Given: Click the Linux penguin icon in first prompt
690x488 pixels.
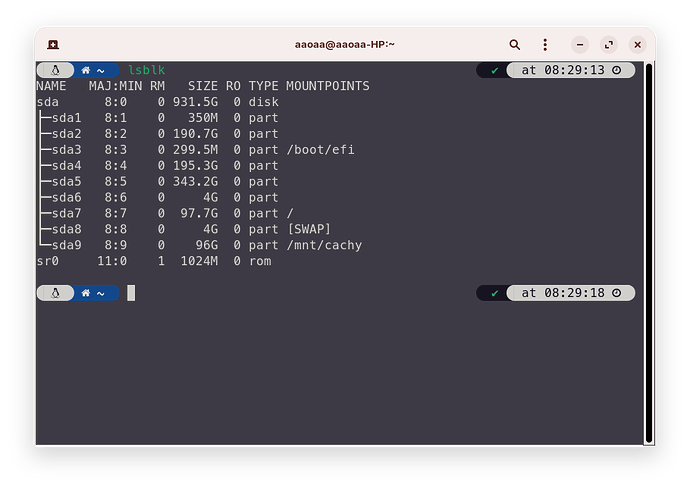Looking at the screenshot, I should [55, 70].
